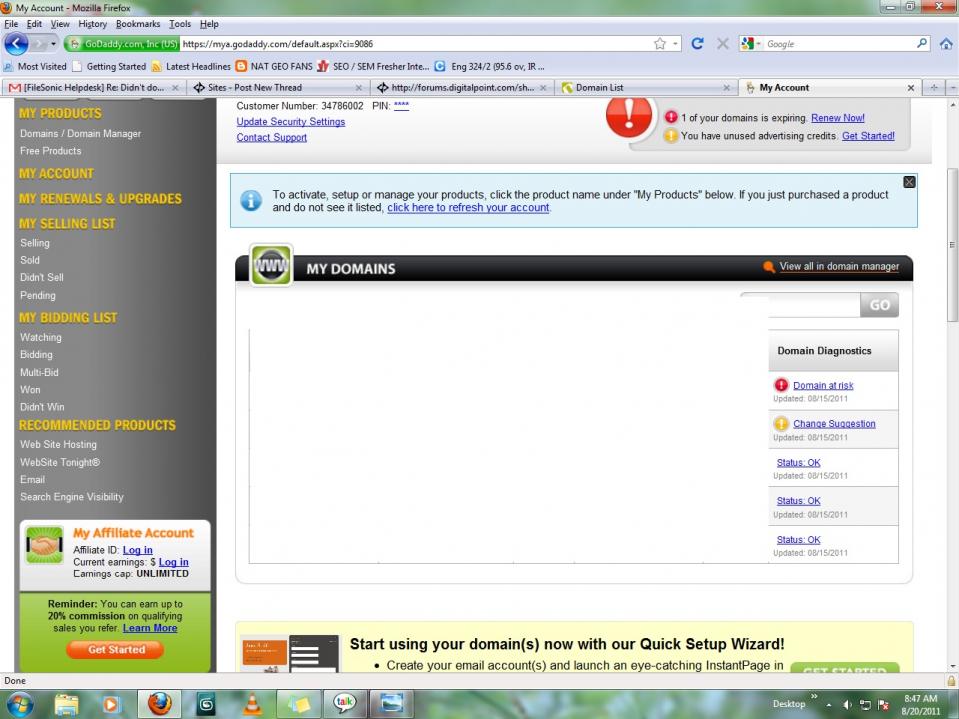Switch to the Domain List tab
959x719 pixels.
point(646,87)
